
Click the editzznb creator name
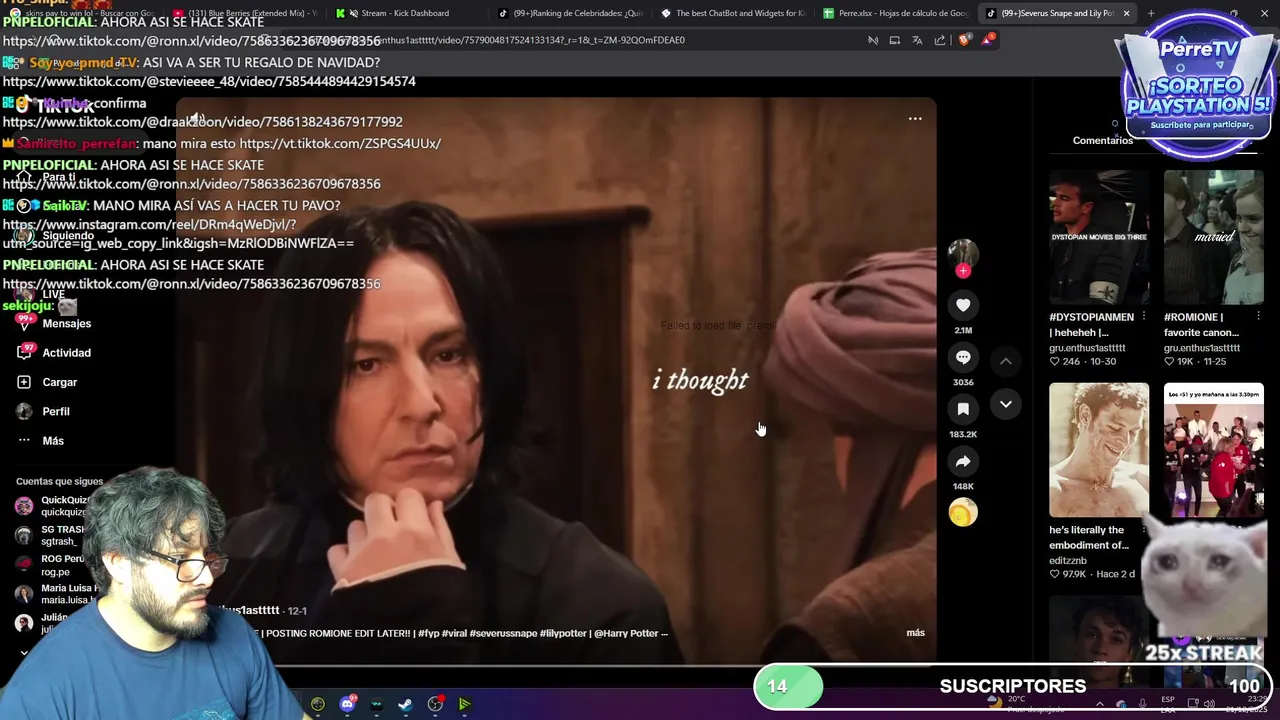[x=1068, y=560]
